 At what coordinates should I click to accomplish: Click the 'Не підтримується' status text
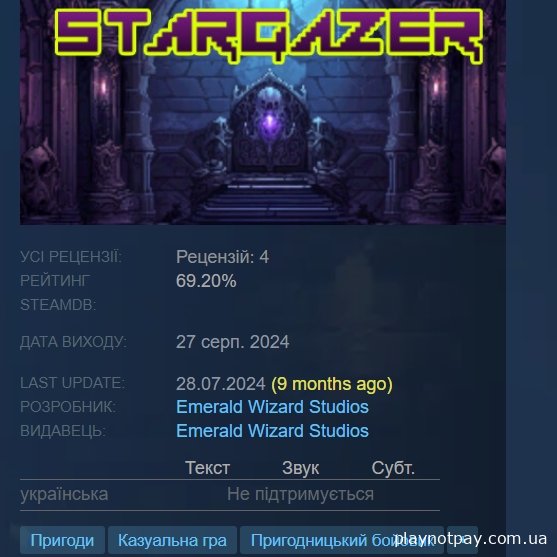(x=301, y=494)
